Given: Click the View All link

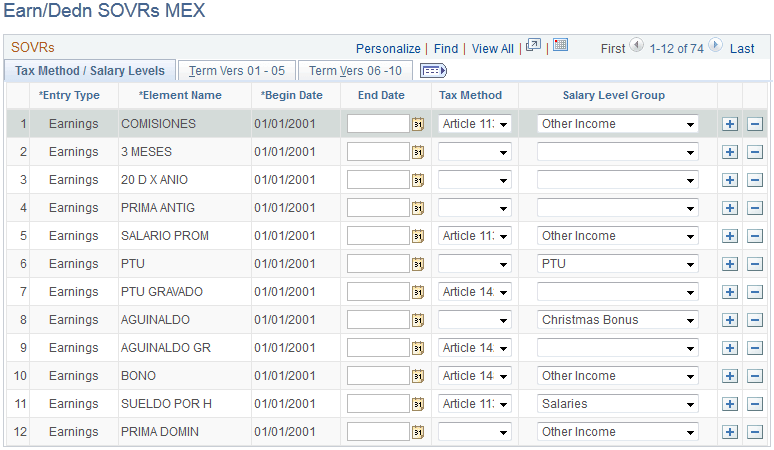Looking at the screenshot, I should tap(493, 49).
